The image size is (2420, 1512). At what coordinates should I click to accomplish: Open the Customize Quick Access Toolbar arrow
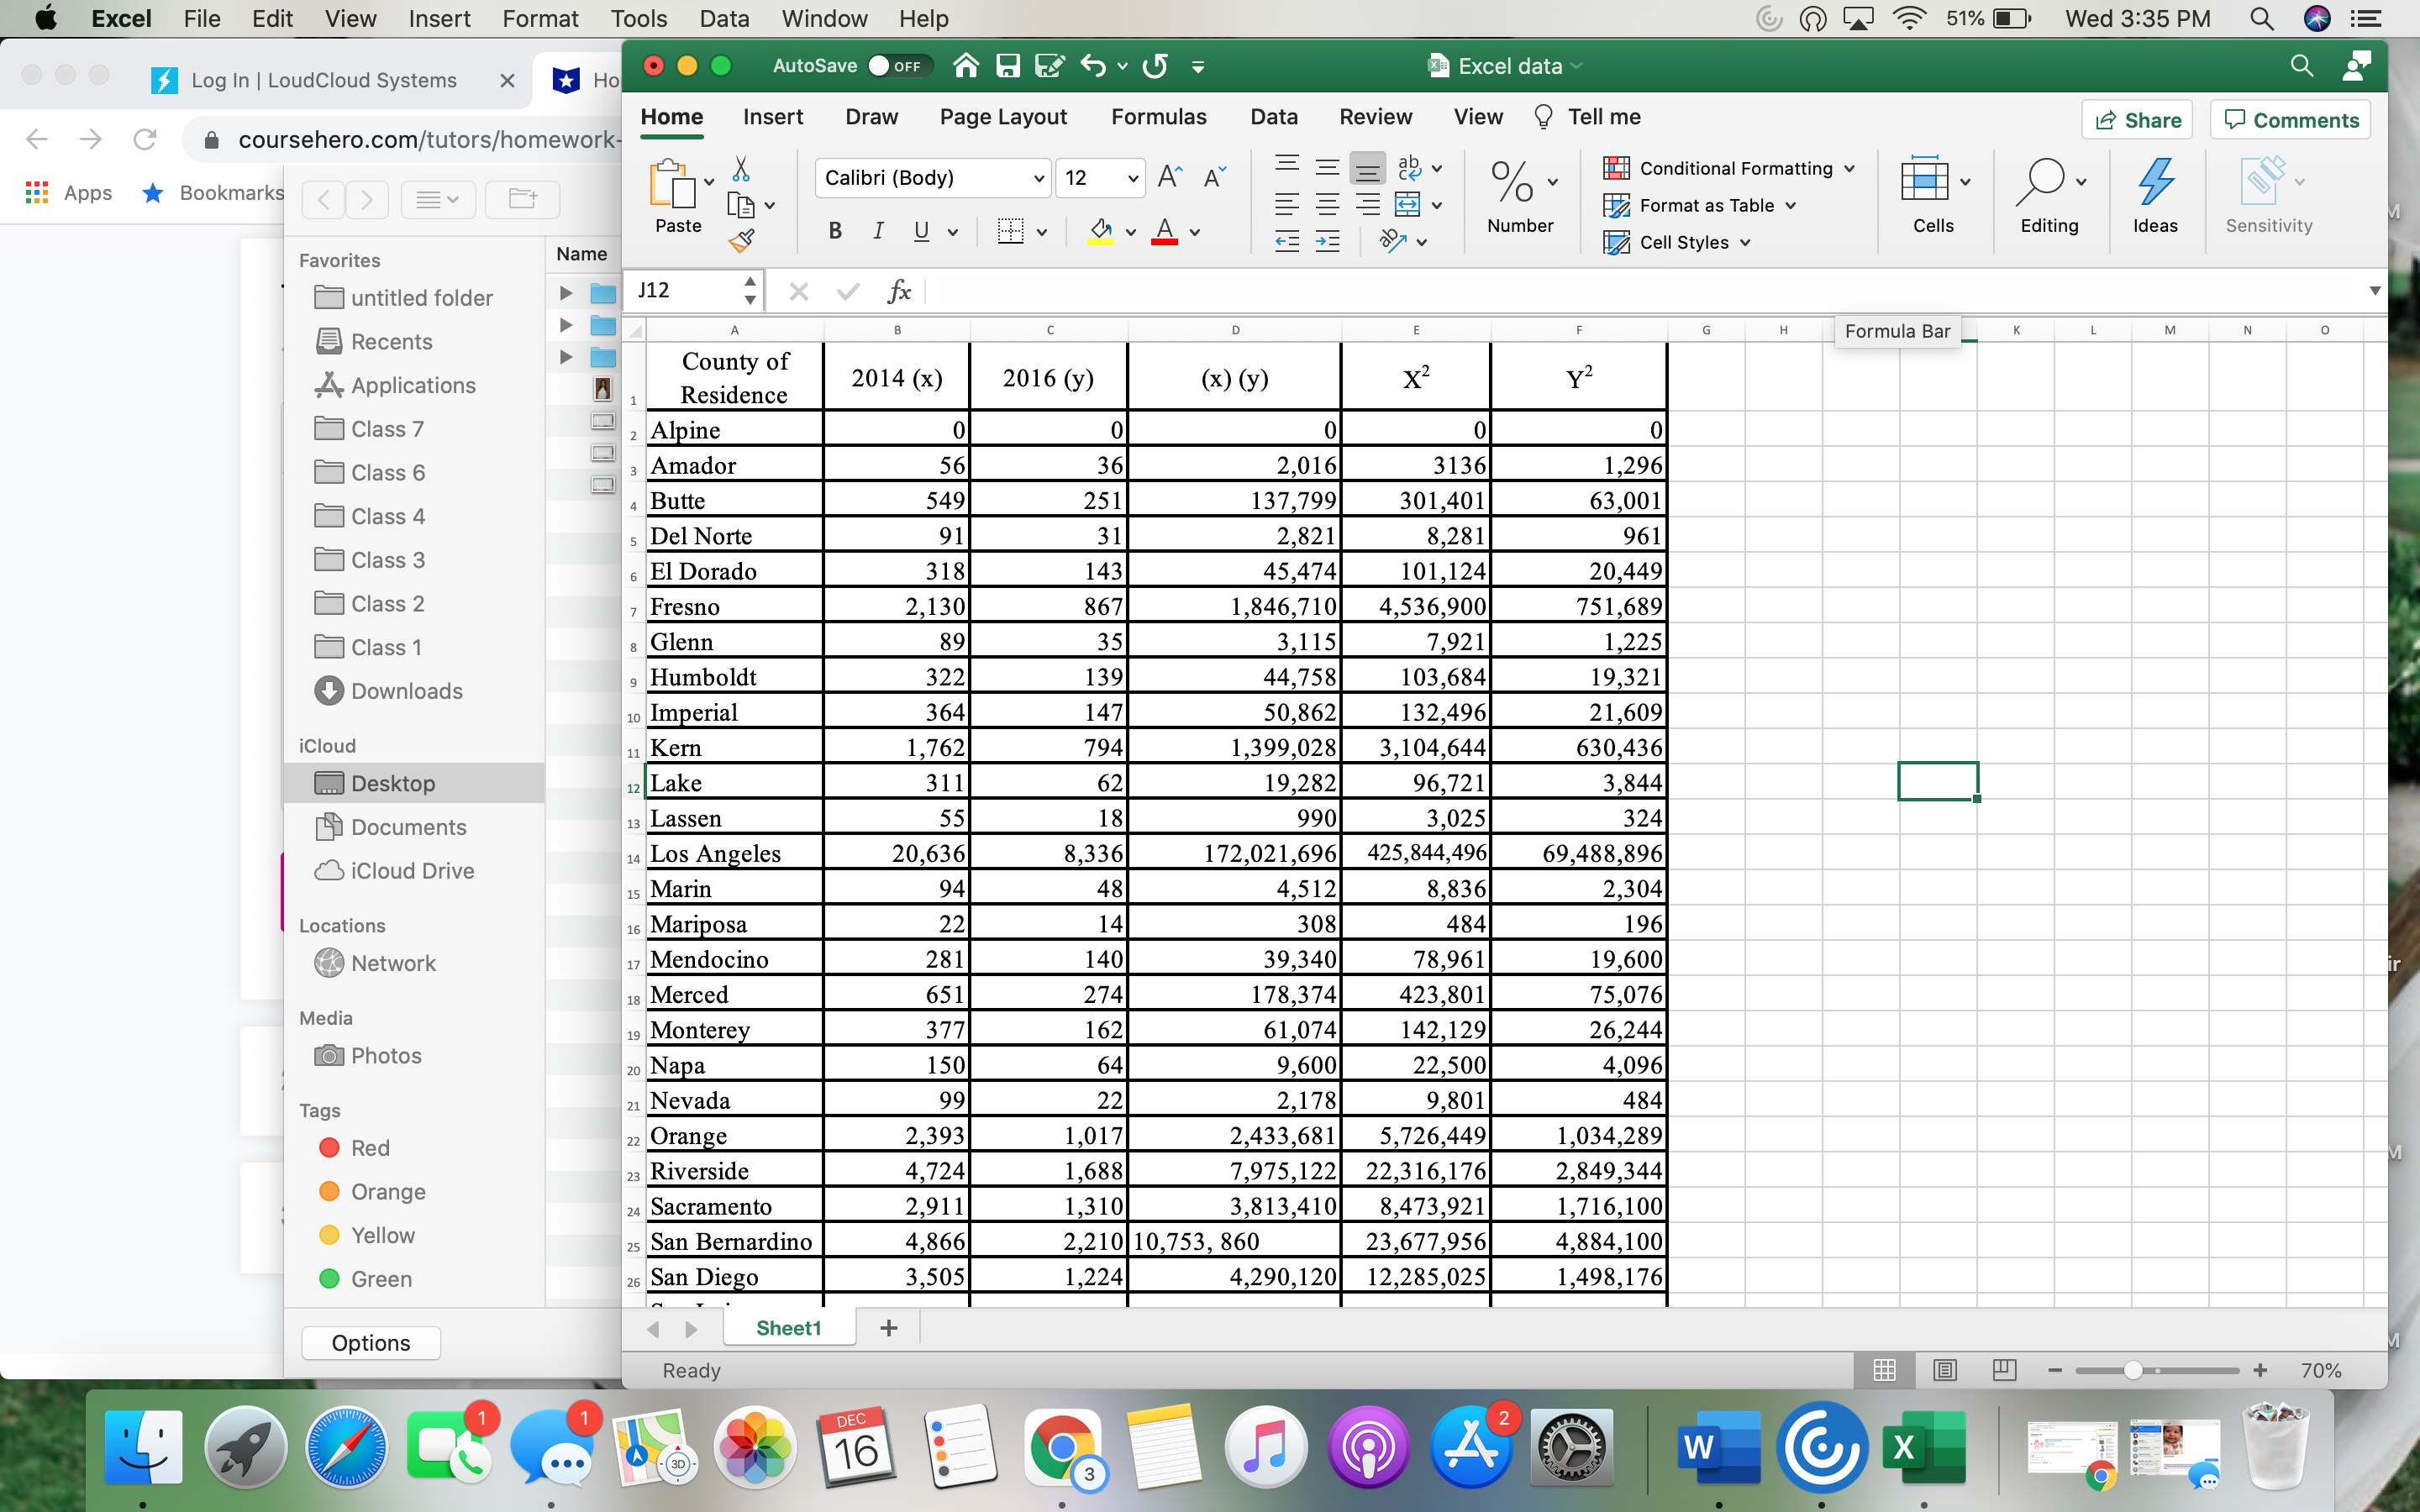1197,67
